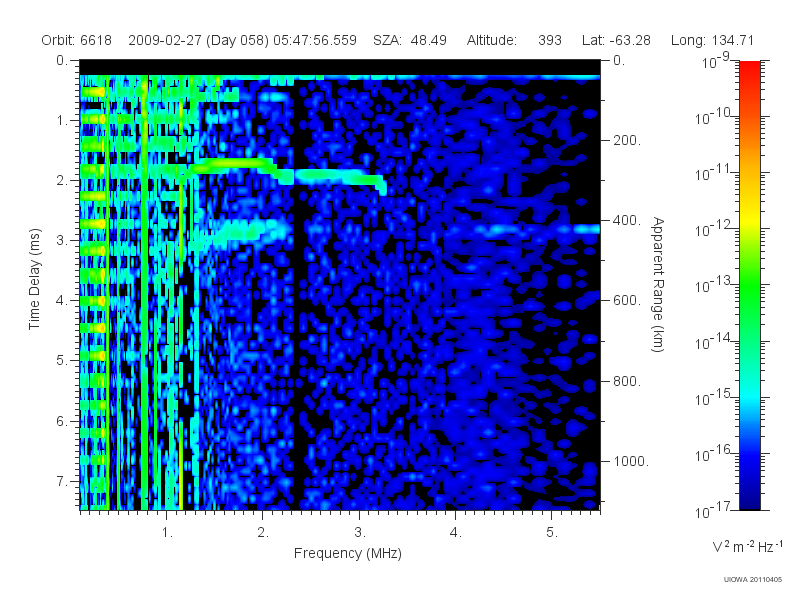This screenshot has height=600, width=800.
Task: Click the Orbit: 6618 header label
Action: pyautogui.click(x=77, y=40)
